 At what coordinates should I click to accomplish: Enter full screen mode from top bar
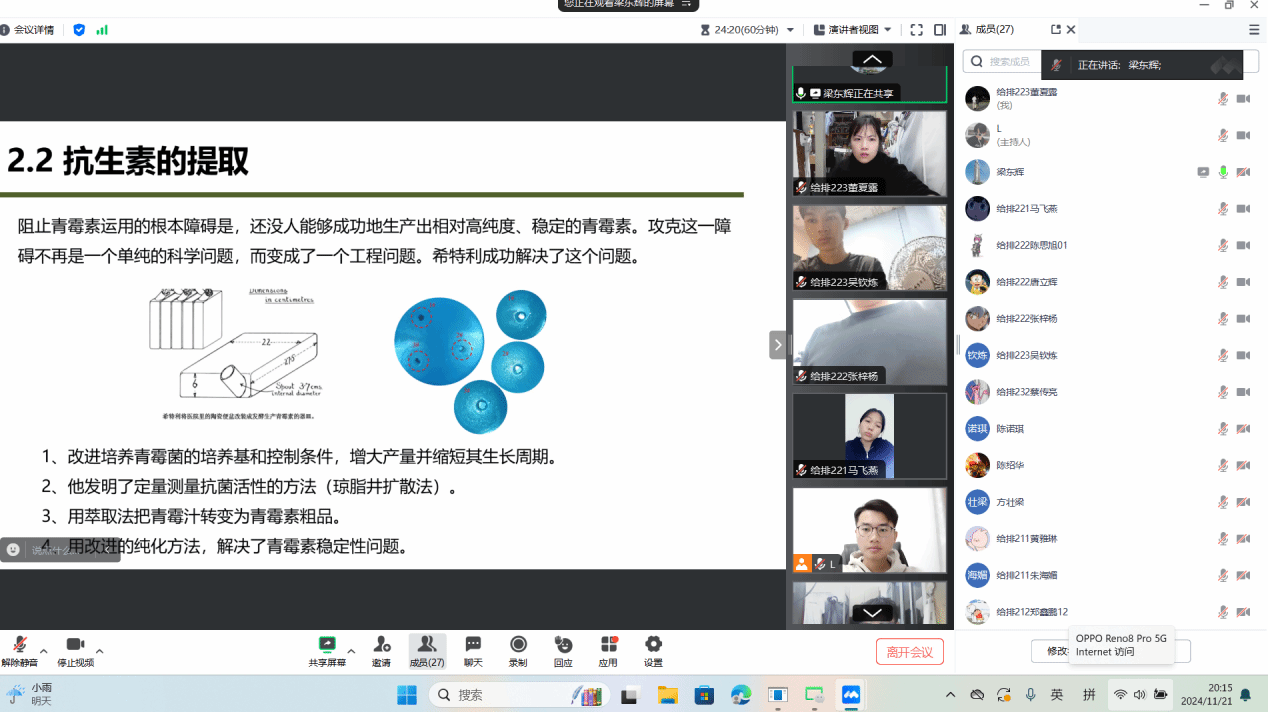[x=916, y=30]
